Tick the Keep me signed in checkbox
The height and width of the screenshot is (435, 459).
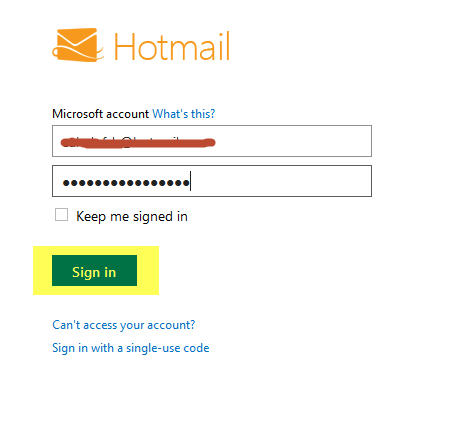tap(62, 215)
